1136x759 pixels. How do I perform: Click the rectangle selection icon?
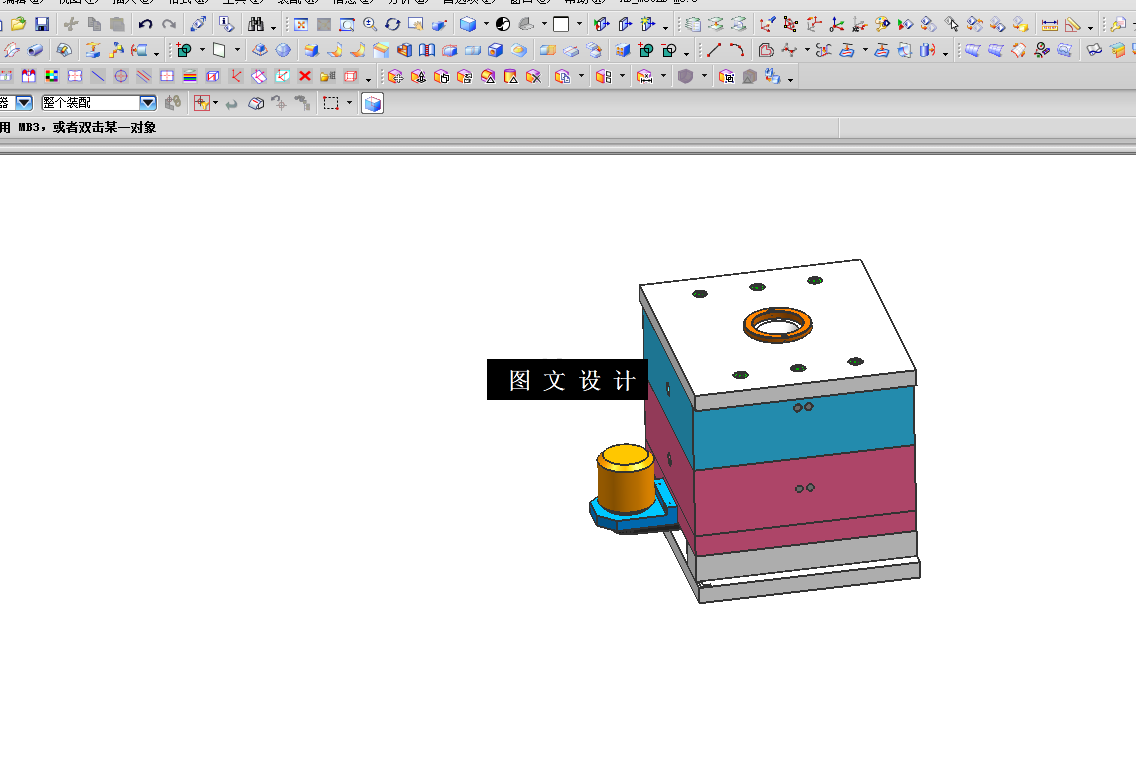click(331, 104)
